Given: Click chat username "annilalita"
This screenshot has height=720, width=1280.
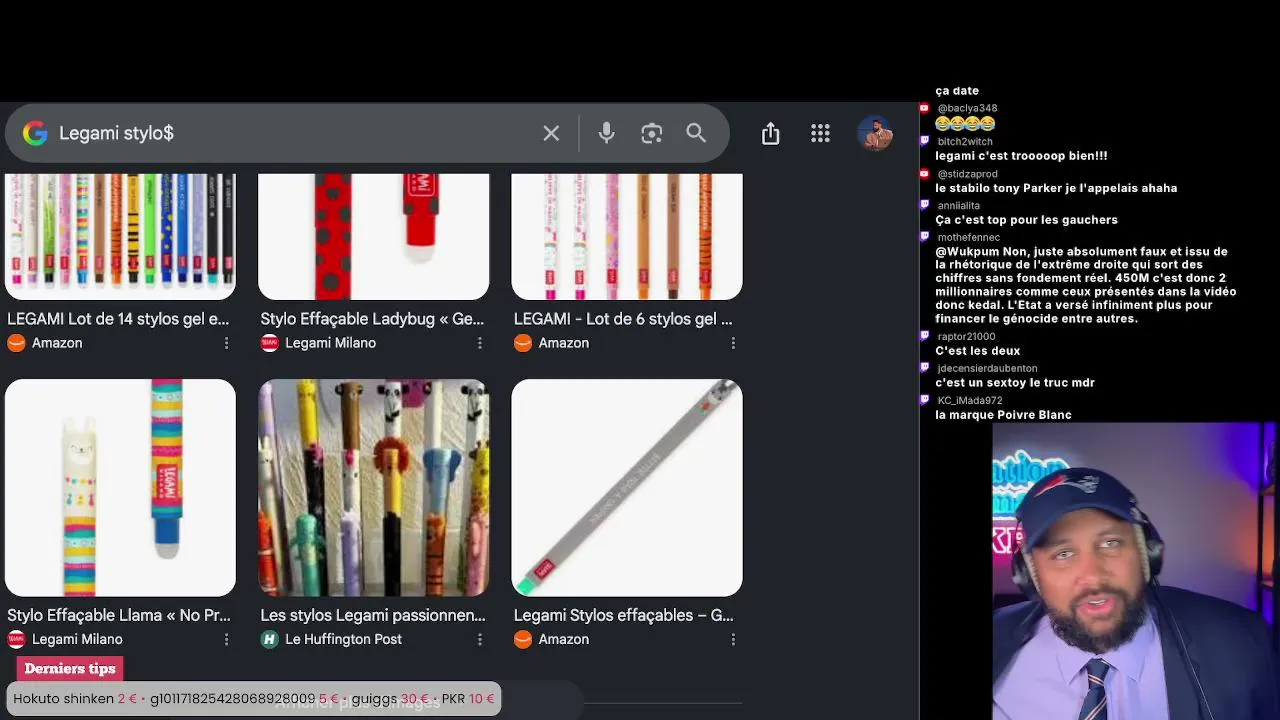Looking at the screenshot, I should 959,206.
